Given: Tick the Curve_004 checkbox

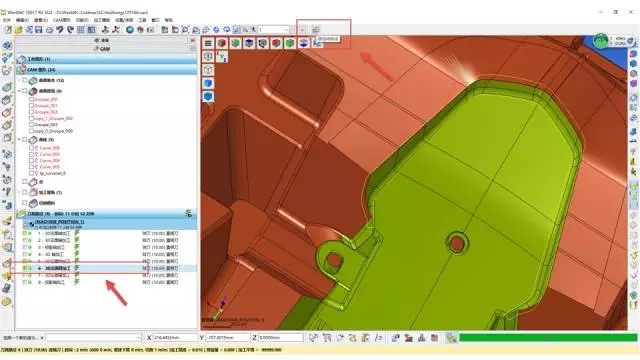Looking at the screenshot, I should pos(31,160).
